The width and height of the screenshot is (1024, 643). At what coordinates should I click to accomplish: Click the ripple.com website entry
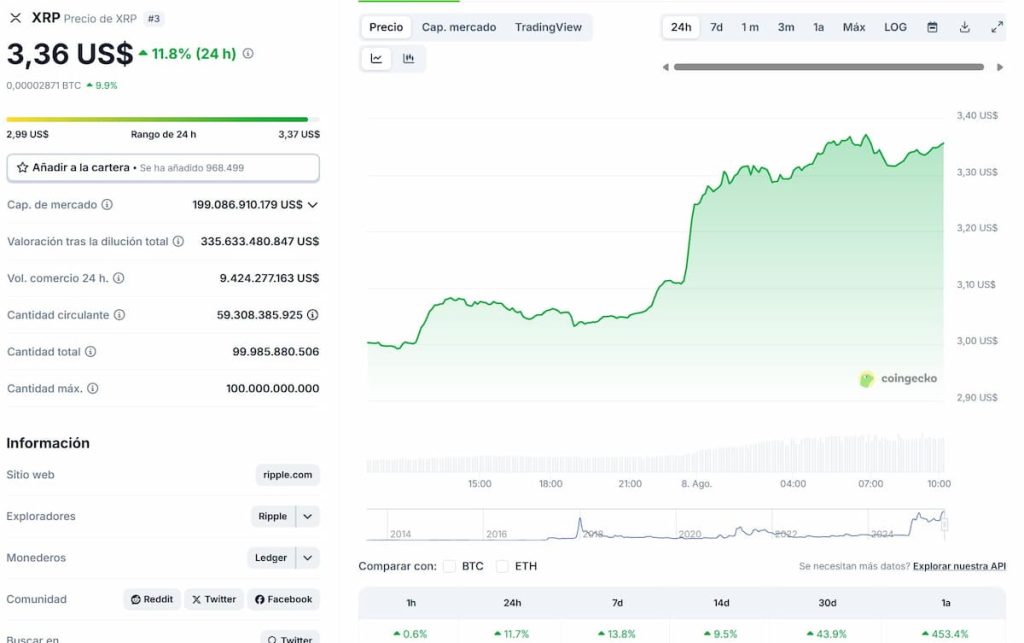[287, 474]
